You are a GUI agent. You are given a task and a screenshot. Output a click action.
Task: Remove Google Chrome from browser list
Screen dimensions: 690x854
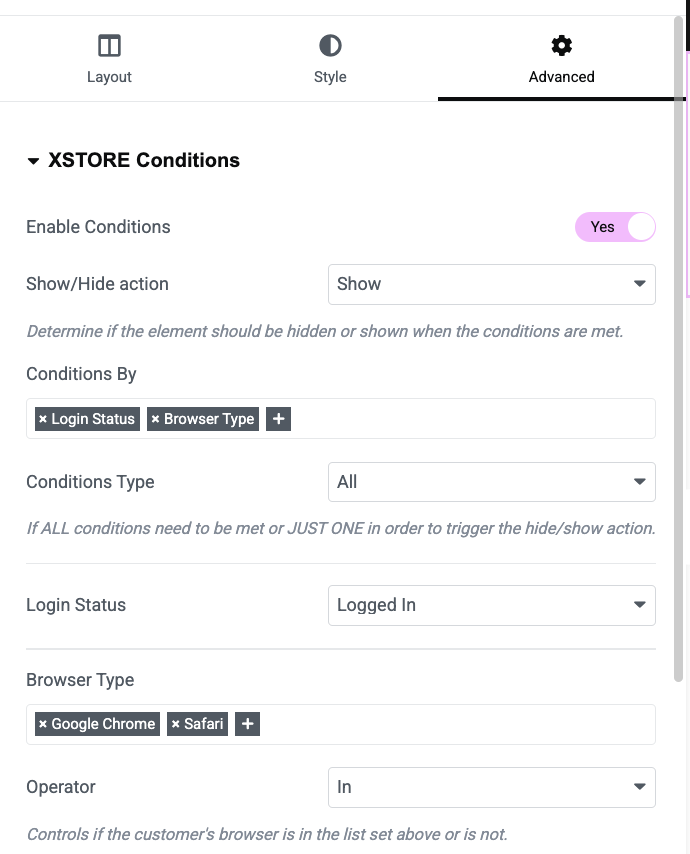[x=43, y=724]
